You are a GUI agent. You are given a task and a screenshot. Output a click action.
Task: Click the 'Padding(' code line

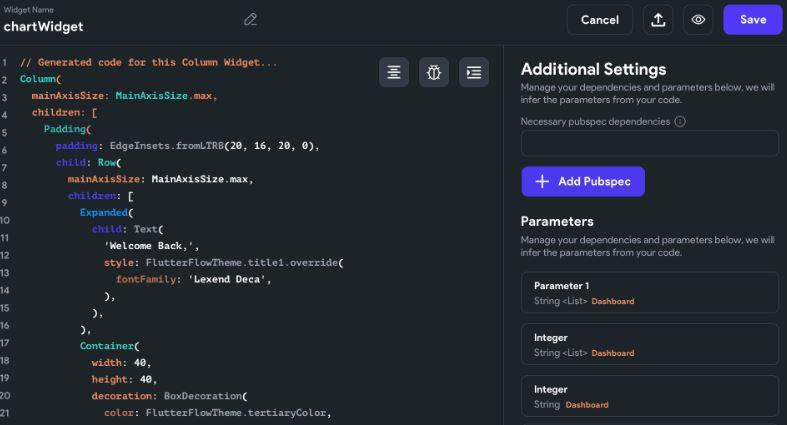[67, 129]
